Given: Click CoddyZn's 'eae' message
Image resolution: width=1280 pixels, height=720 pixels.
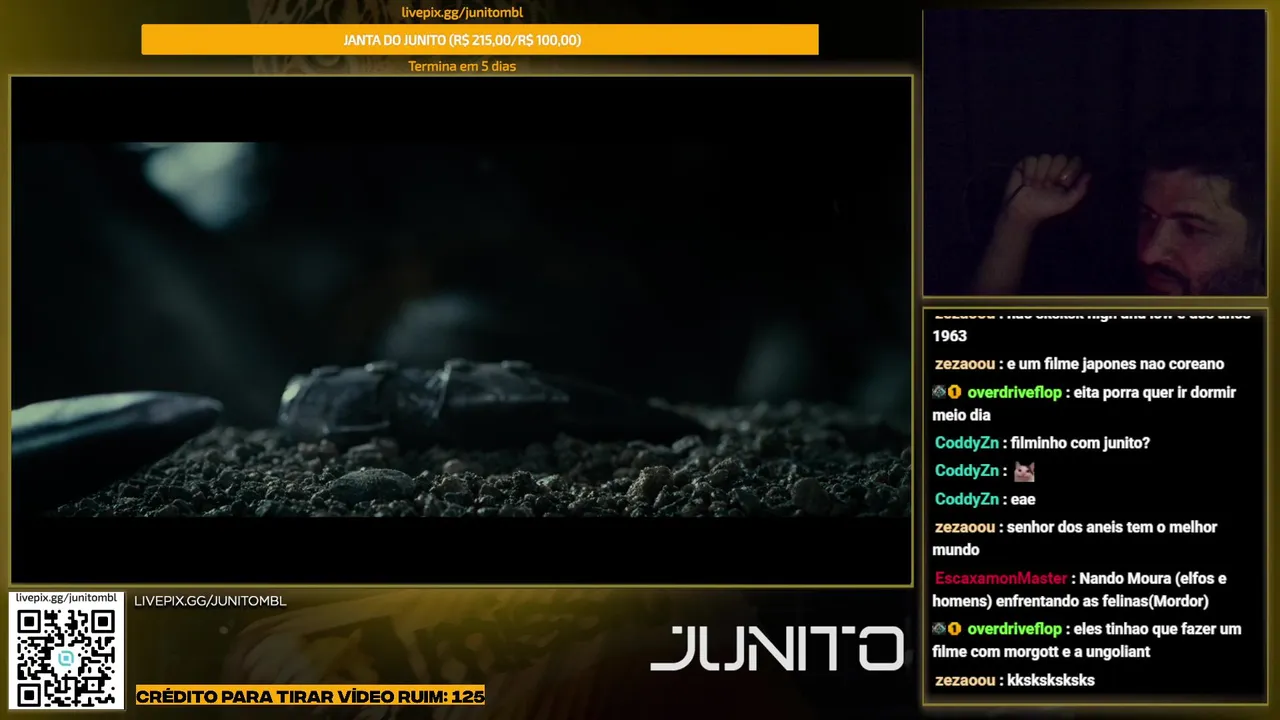Looking at the screenshot, I should (985, 499).
